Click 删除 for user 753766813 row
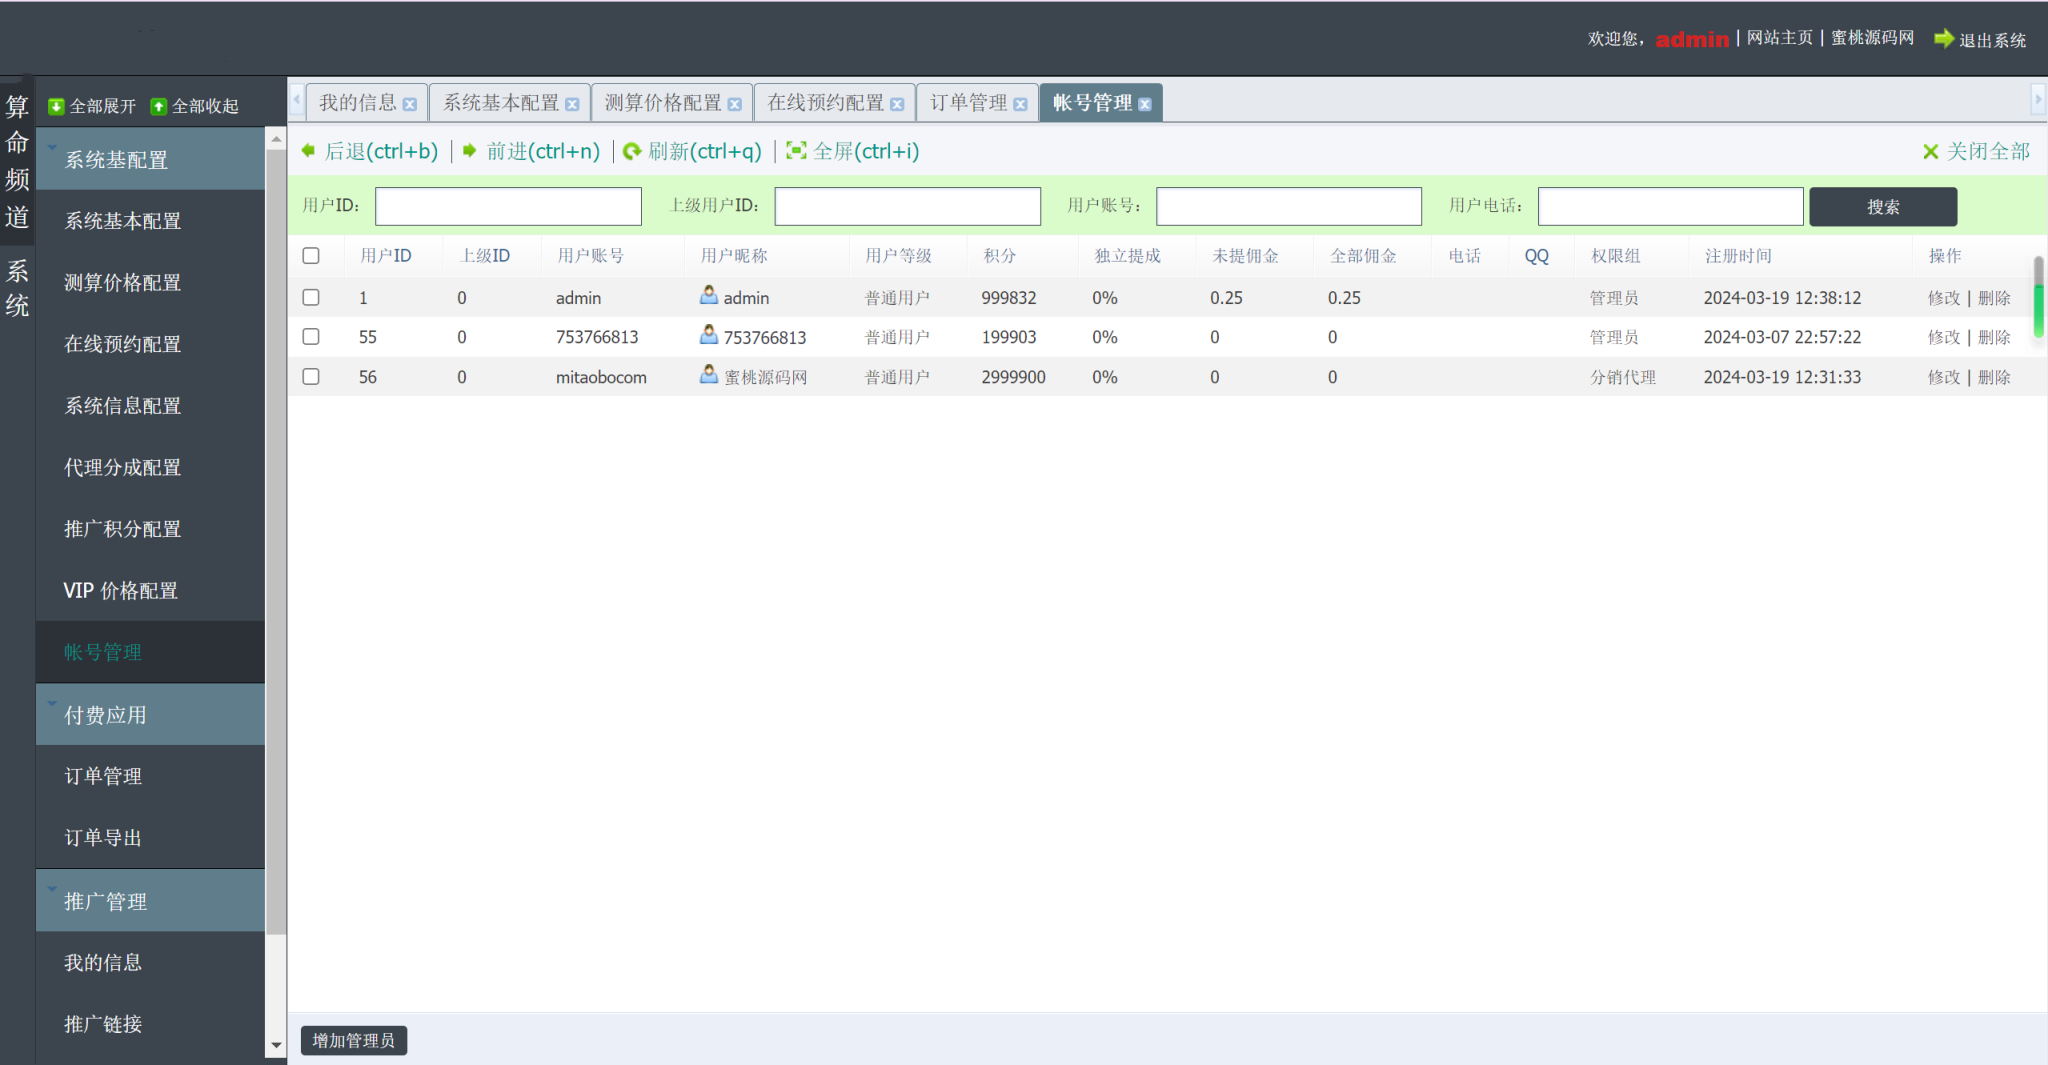Screen dimensions: 2048x1065 [1994, 336]
